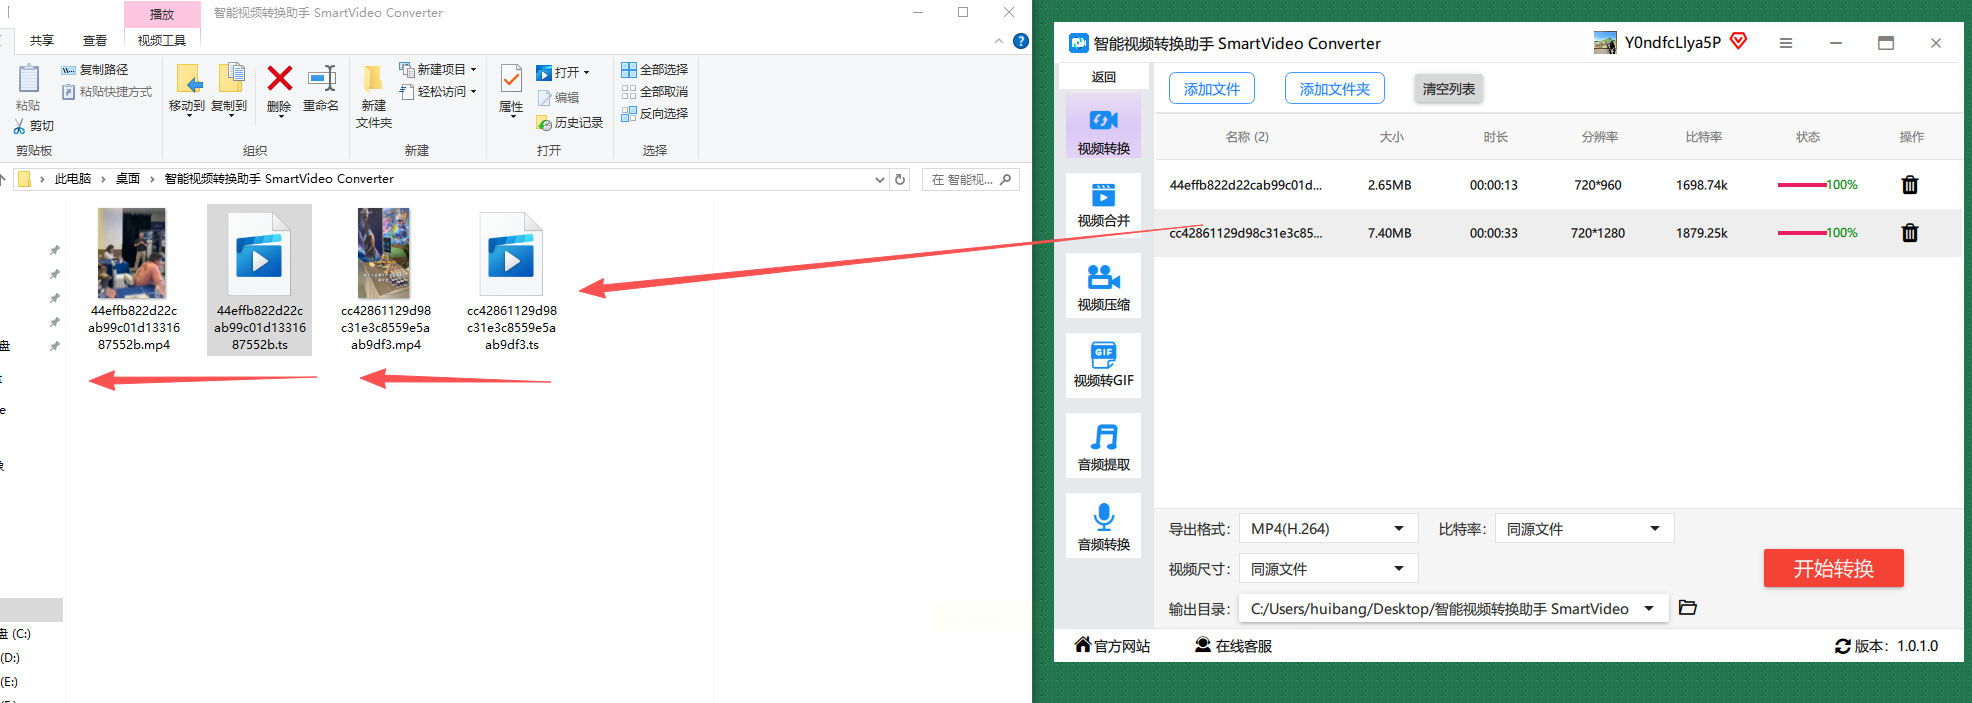Image resolution: width=1972 pixels, height=703 pixels.
Task: Expand the 比特率 同源文件 dropdown
Action: point(1655,528)
